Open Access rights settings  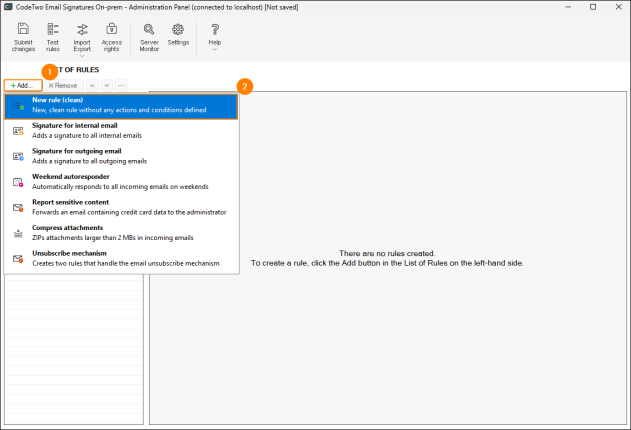(111, 37)
